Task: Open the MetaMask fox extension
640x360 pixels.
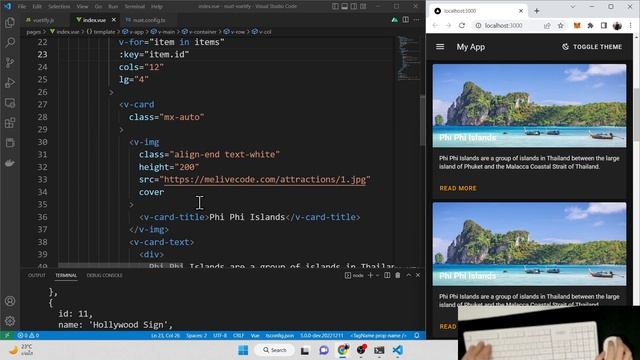Action: point(577,25)
